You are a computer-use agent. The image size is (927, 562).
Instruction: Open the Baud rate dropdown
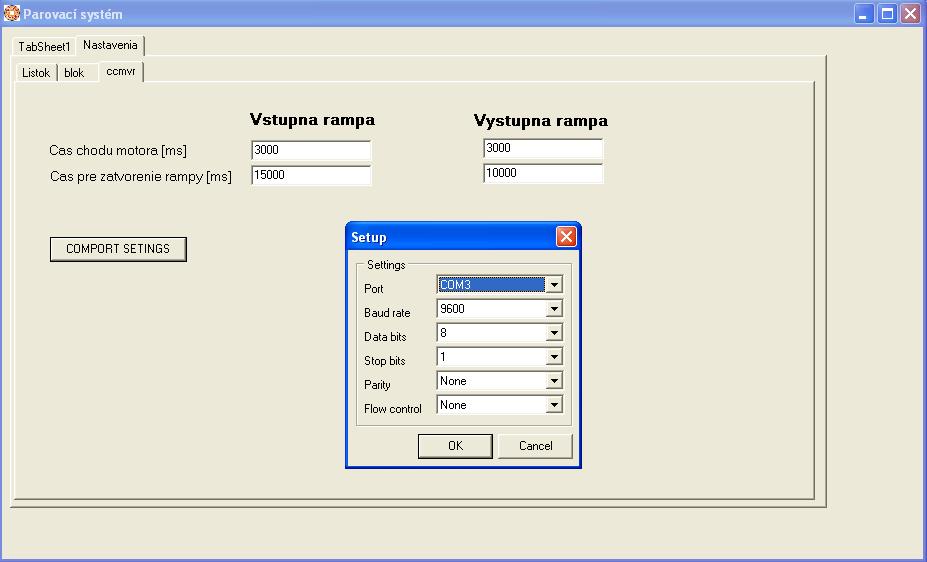(554, 309)
